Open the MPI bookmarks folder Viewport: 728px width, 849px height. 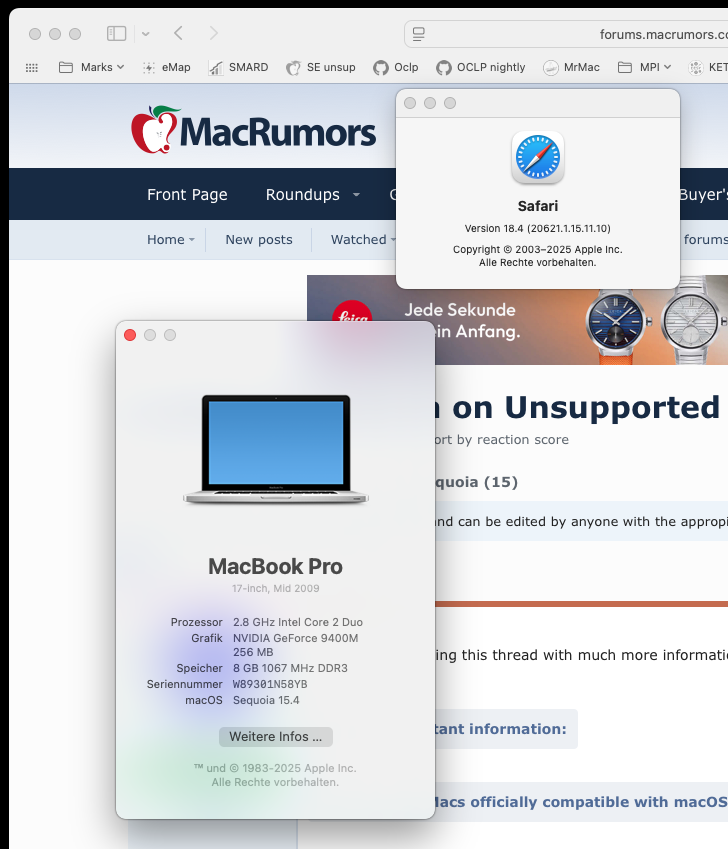click(644, 67)
